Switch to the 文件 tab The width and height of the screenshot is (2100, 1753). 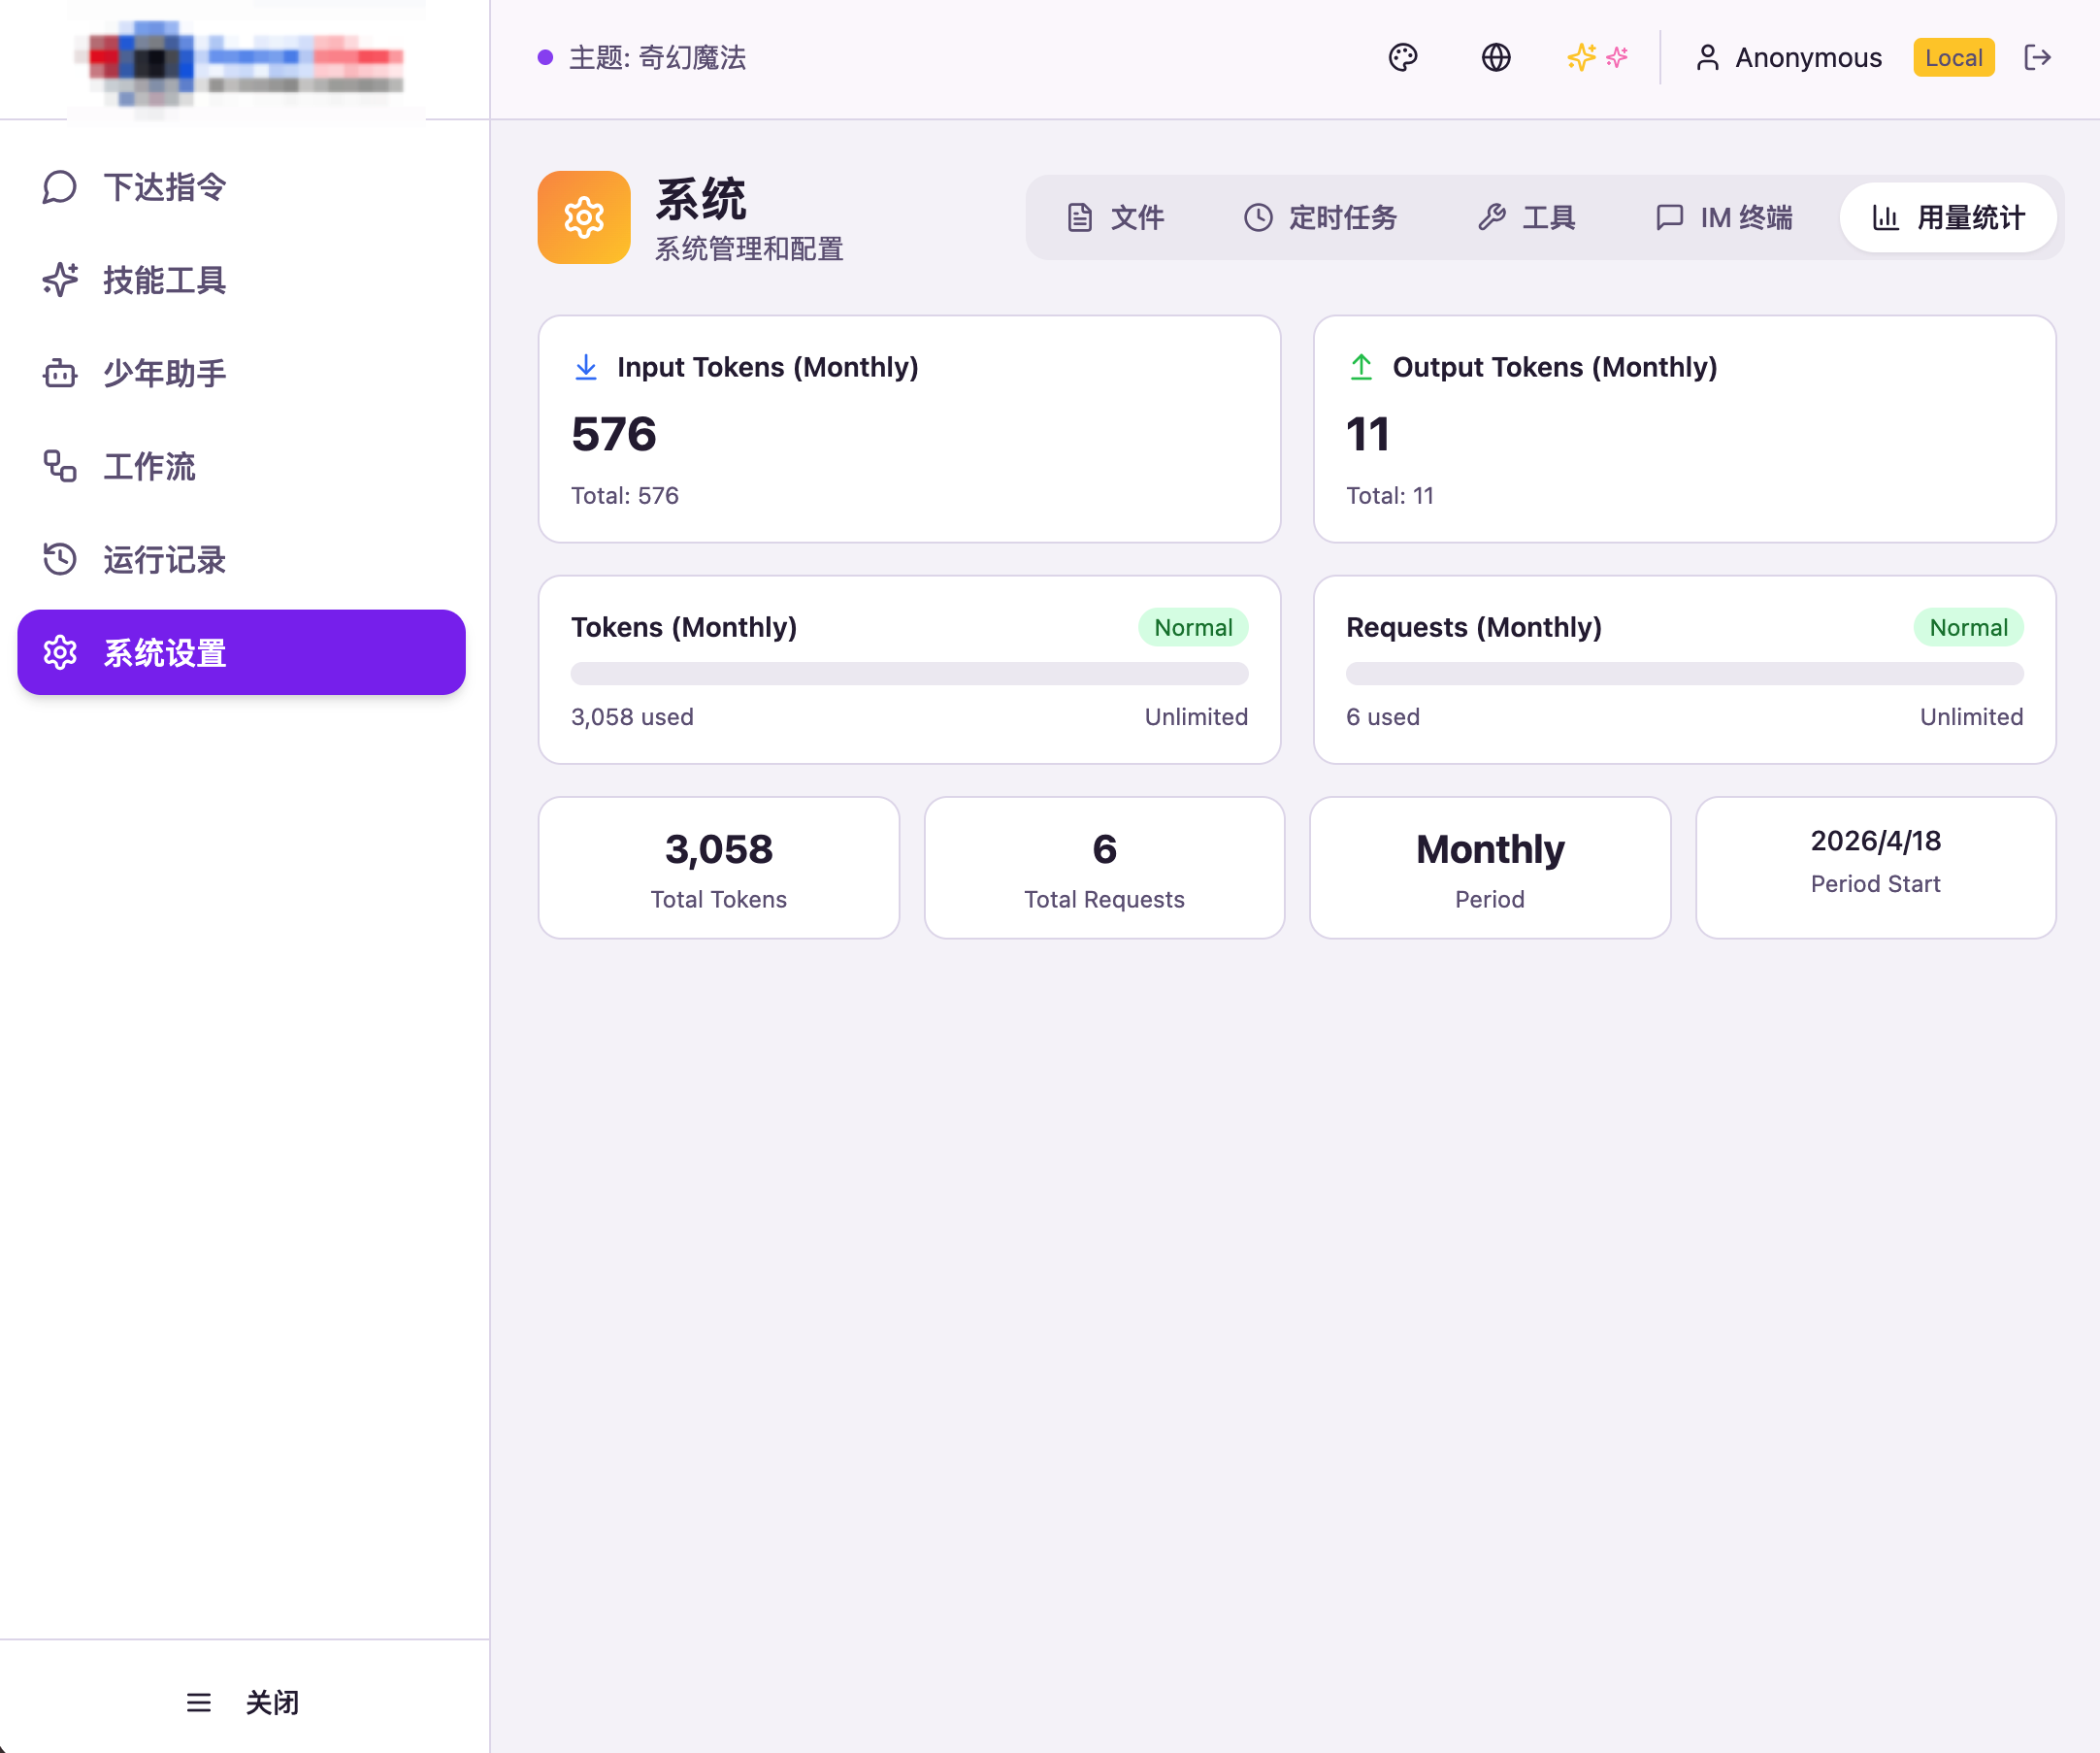(1115, 217)
